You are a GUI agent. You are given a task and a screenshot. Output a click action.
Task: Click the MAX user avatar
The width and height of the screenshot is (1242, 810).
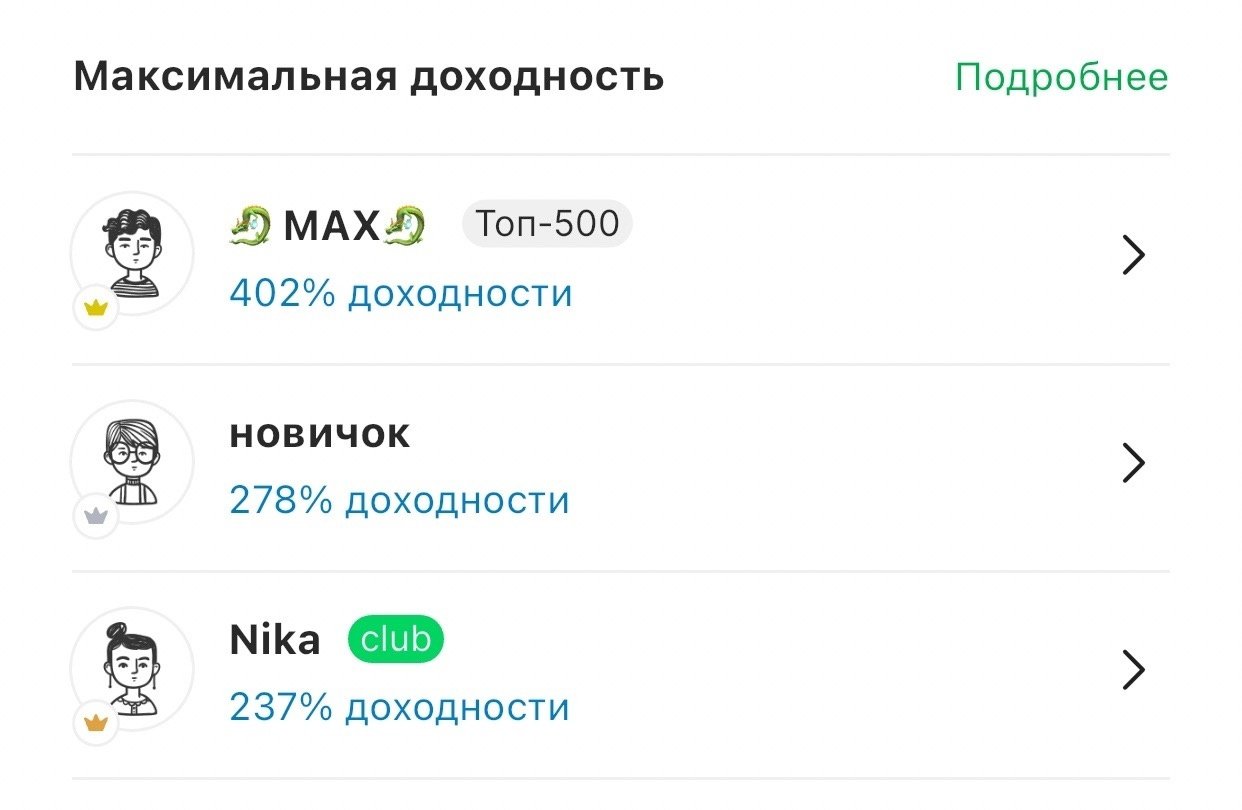pyautogui.click(x=133, y=253)
